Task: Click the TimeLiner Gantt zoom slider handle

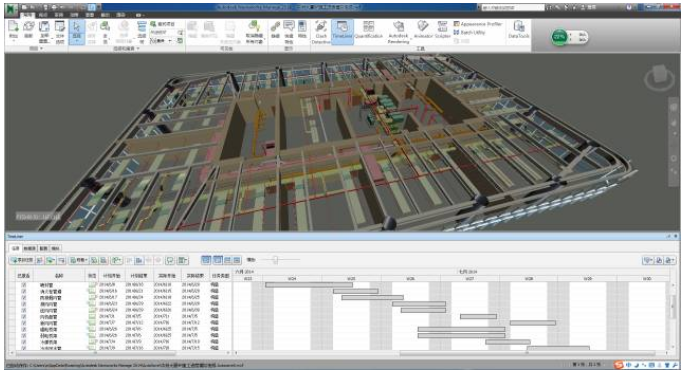Action: click(x=275, y=260)
